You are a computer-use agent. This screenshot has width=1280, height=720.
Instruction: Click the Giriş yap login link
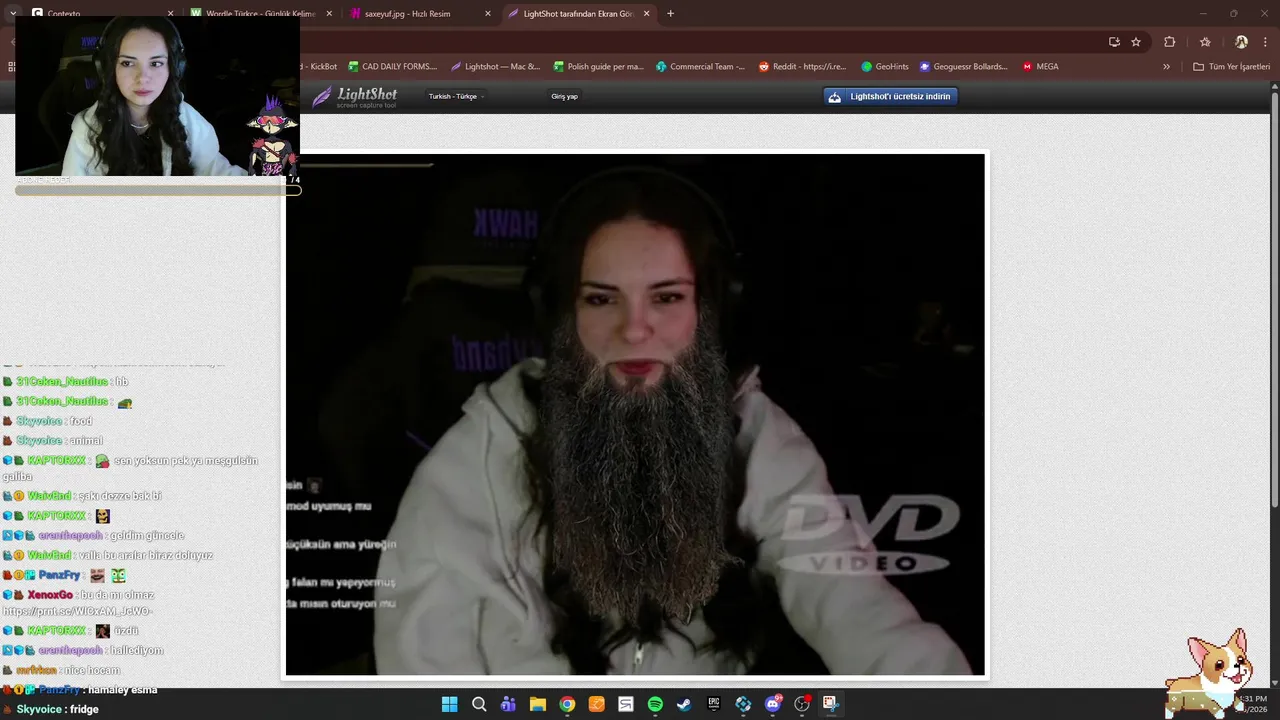click(564, 97)
